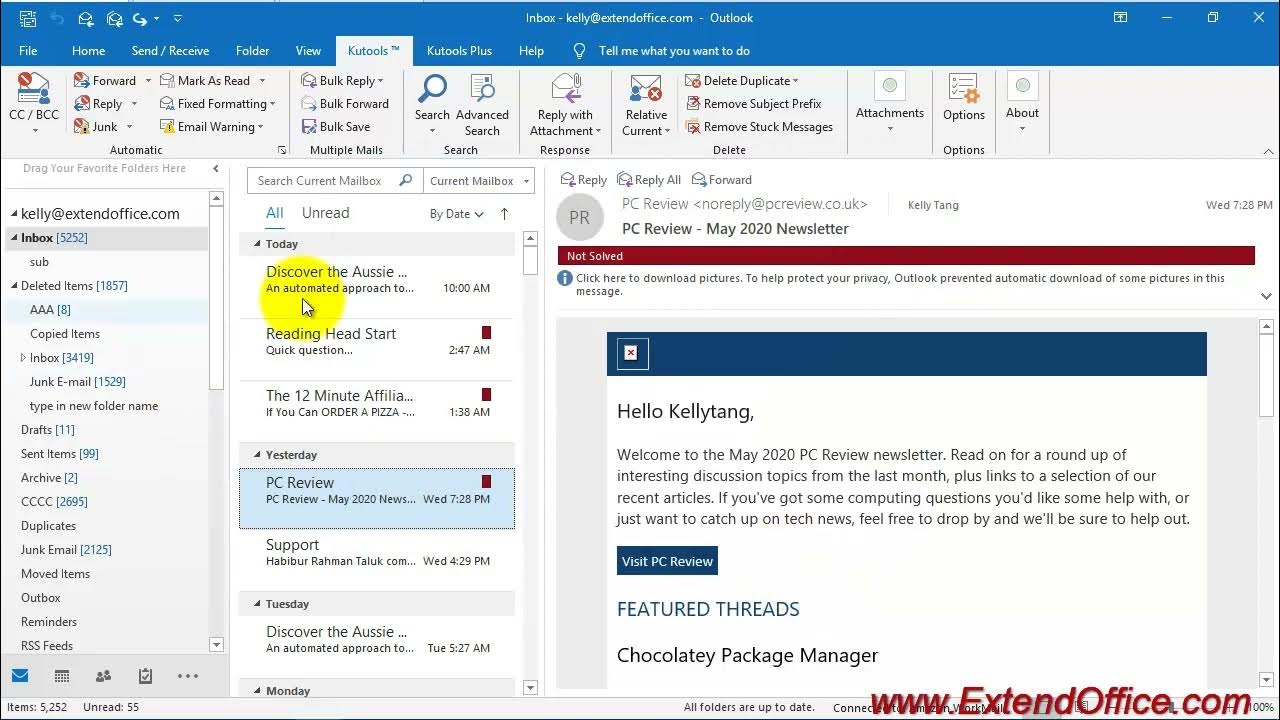This screenshot has height=720, width=1280.
Task: Click the Junk icon in ribbon
Action: (x=81, y=127)
